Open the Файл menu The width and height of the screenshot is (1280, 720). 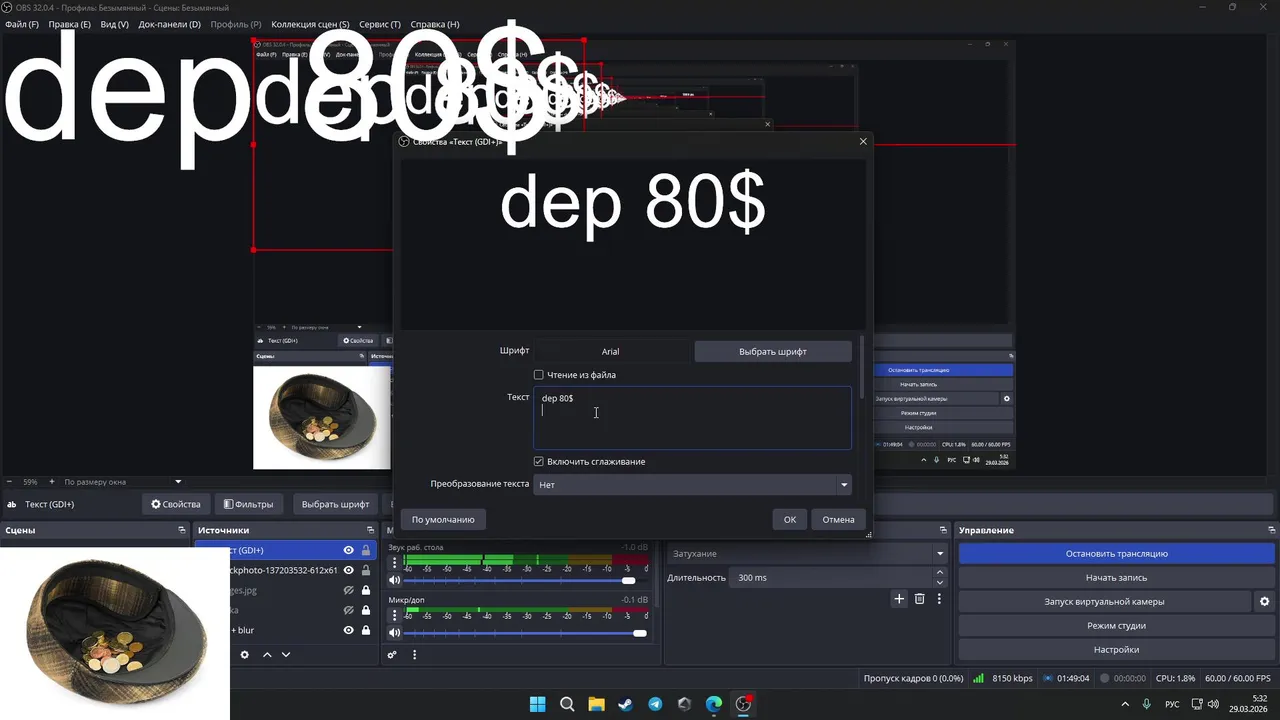pos(21,24)
